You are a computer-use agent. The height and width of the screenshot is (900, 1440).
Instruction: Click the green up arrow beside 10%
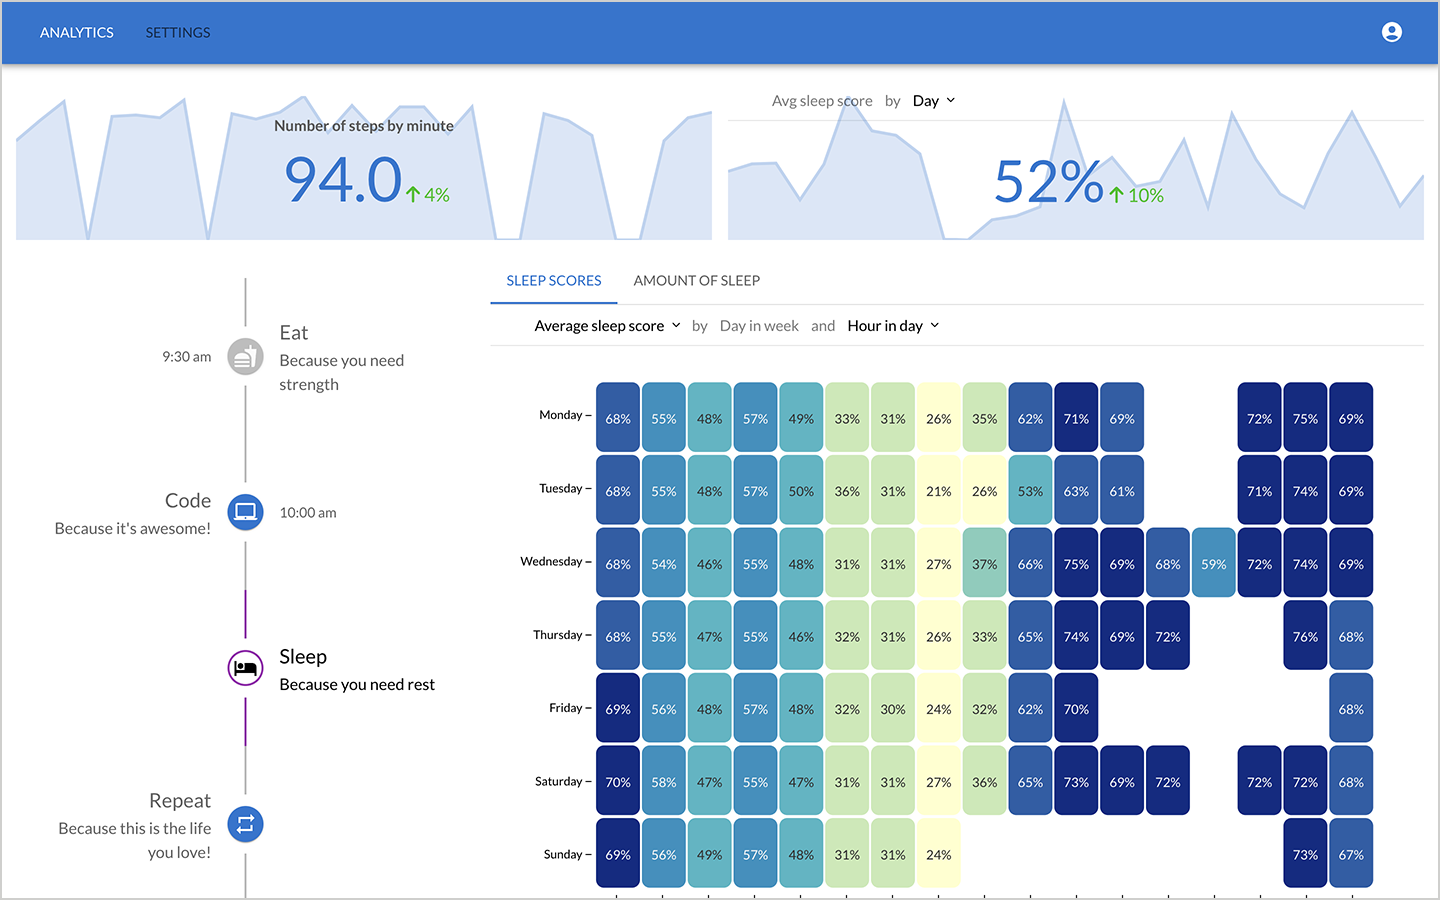click(1118, 195)
